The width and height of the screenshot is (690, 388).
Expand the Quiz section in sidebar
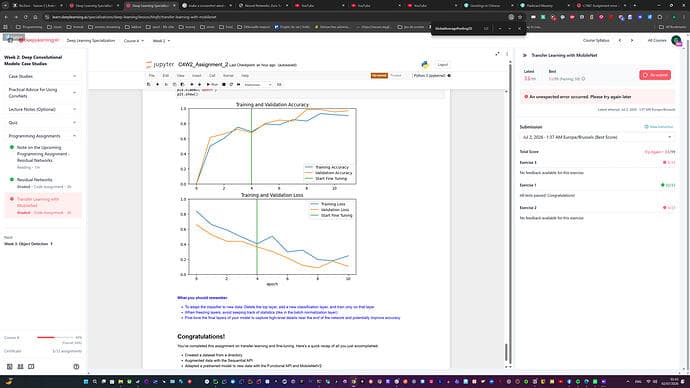click(x=42, y=123)
